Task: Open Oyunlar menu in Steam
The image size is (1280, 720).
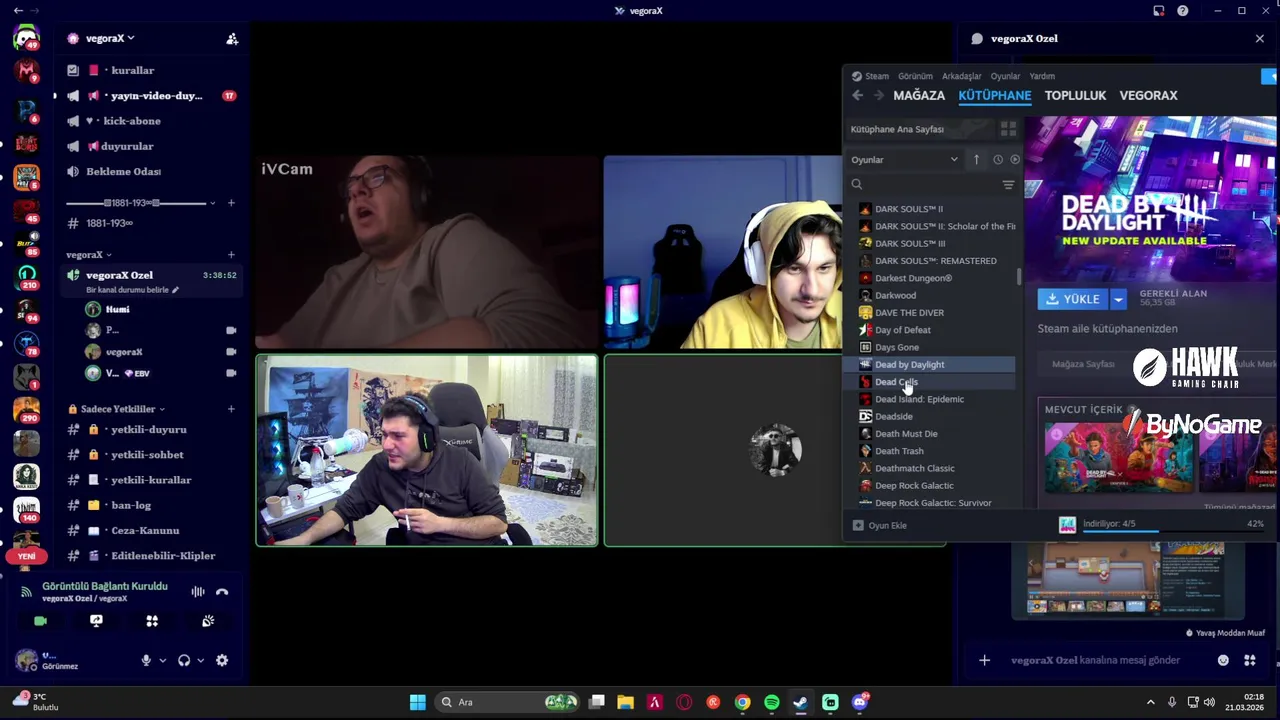Action: click(x=1005, y=76)
